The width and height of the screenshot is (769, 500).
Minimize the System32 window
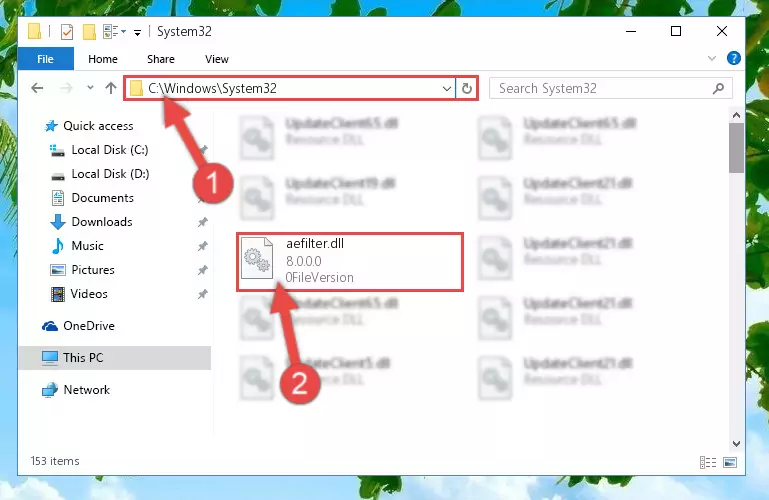(x=631, y=31)
